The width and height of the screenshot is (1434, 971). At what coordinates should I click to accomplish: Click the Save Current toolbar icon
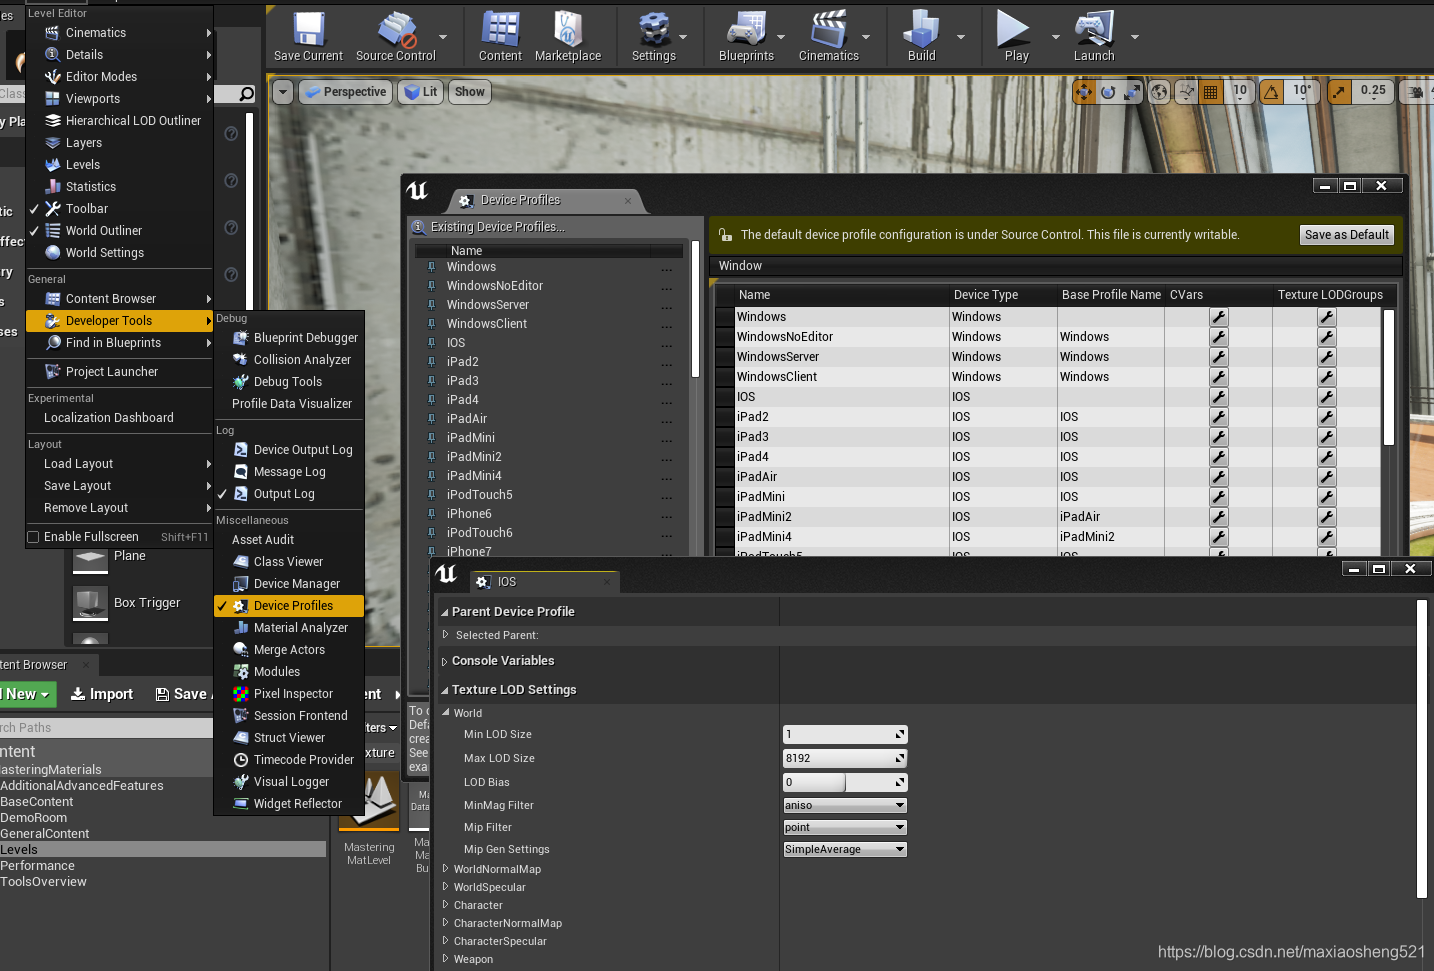coord(308,37)
